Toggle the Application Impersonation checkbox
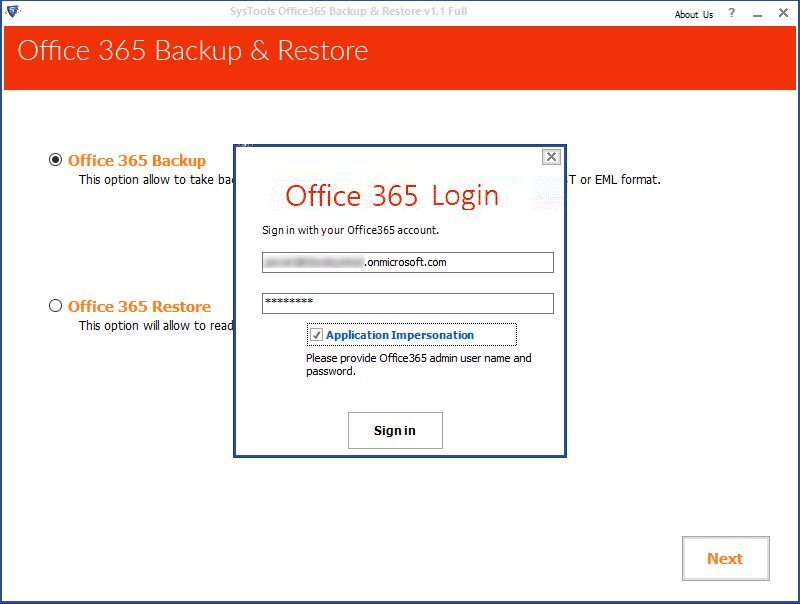The image size is (800, 604). (316, 336)
